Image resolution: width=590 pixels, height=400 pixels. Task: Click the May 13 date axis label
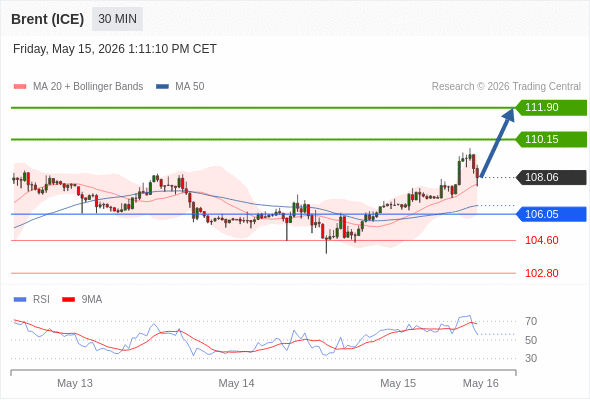pos(75,383)
